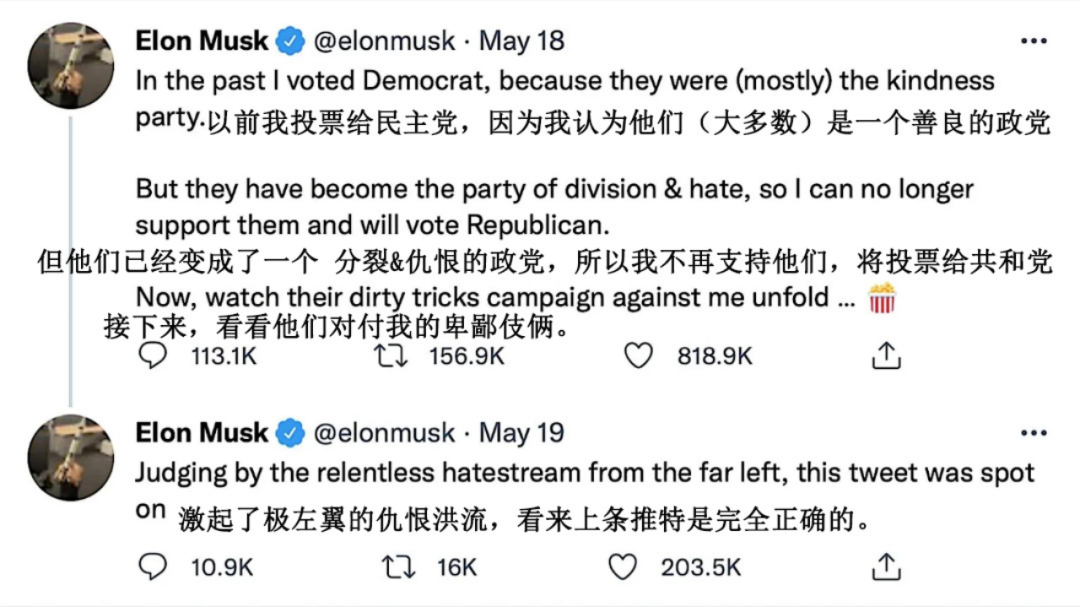The height and width of the screenshot is (607, 1080).
Task: Retweet the May 19 tweet
Action: pos(398,568)
